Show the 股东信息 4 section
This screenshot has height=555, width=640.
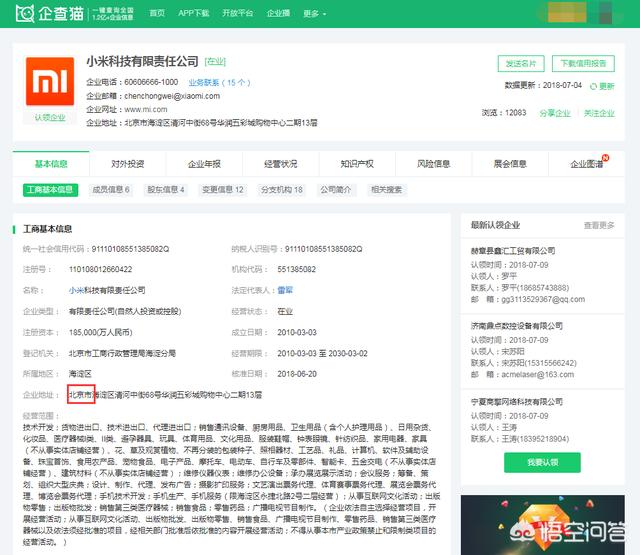(x=166, y=190)
